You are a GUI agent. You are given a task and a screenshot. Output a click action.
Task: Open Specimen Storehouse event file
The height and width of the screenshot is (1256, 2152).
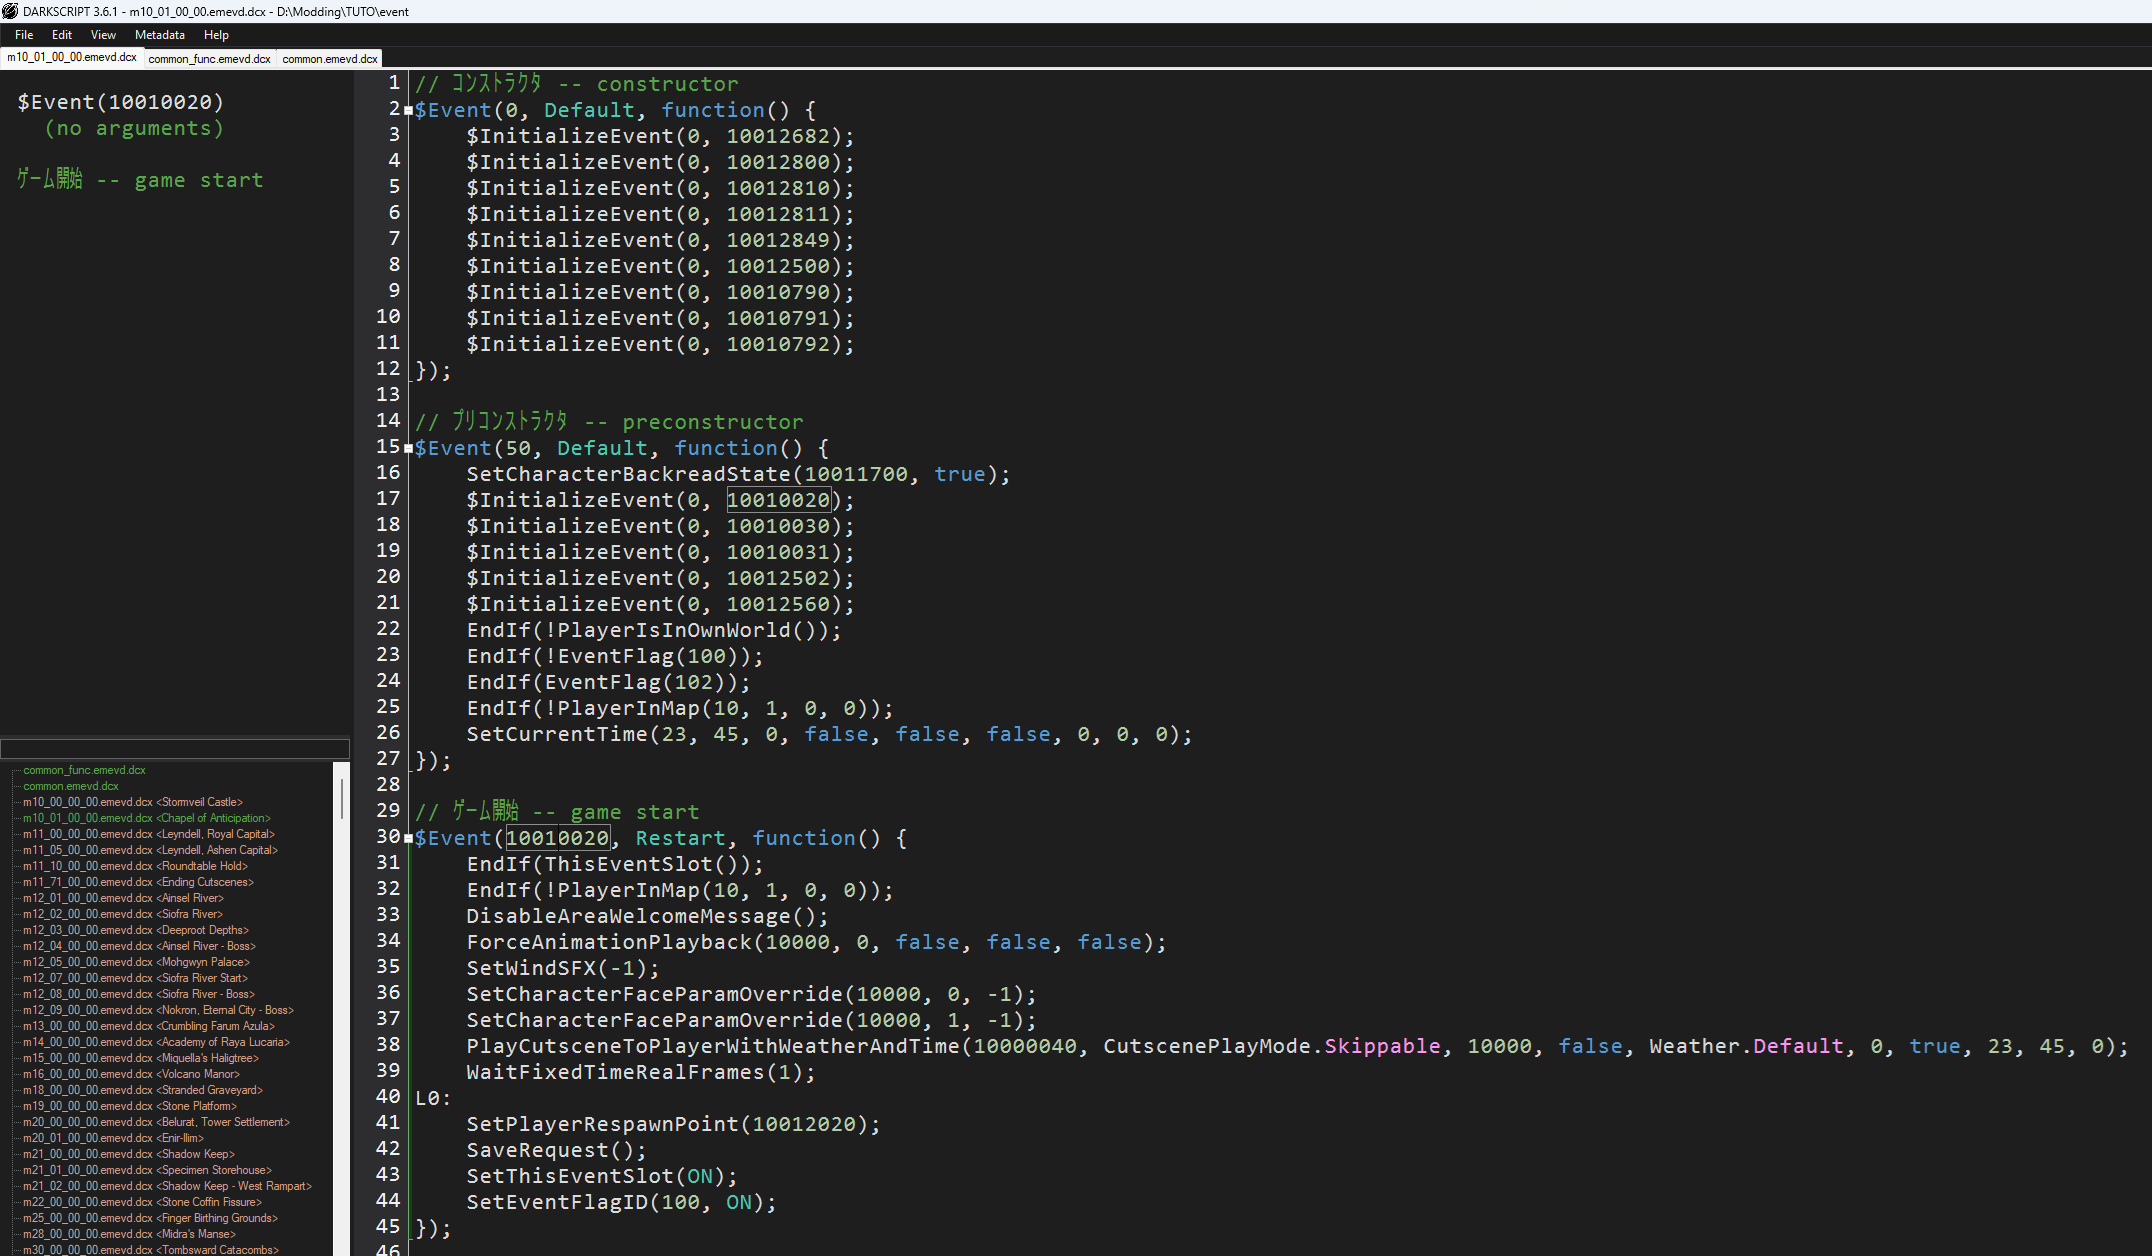[147, 1170]
